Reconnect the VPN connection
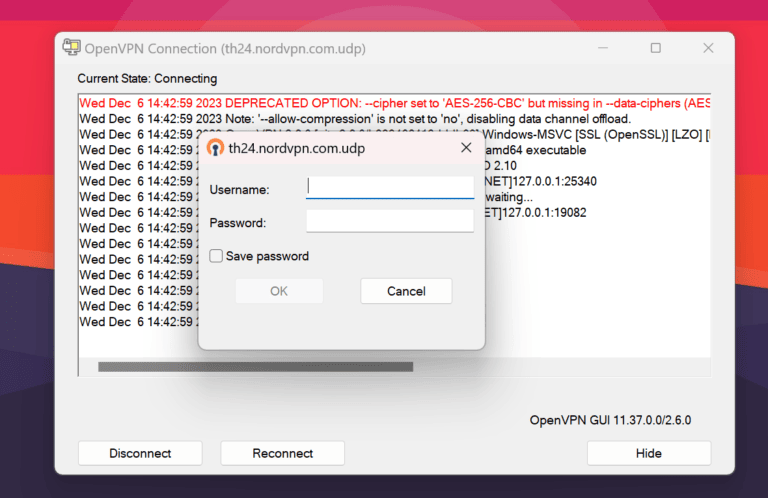This screenshot has height=498, width=768. click(x=283, y=453)
